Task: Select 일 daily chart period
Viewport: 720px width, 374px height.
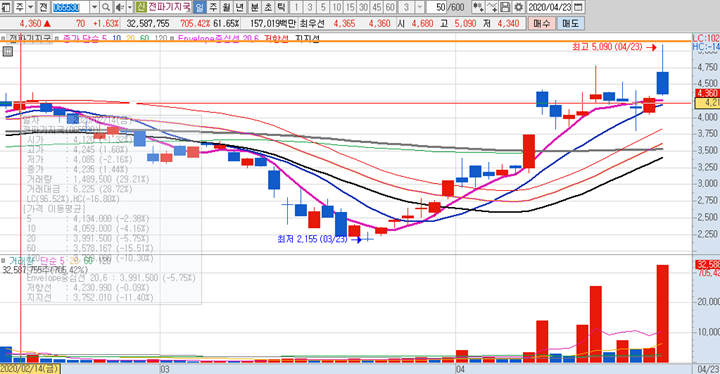Action: click(199, 7)
